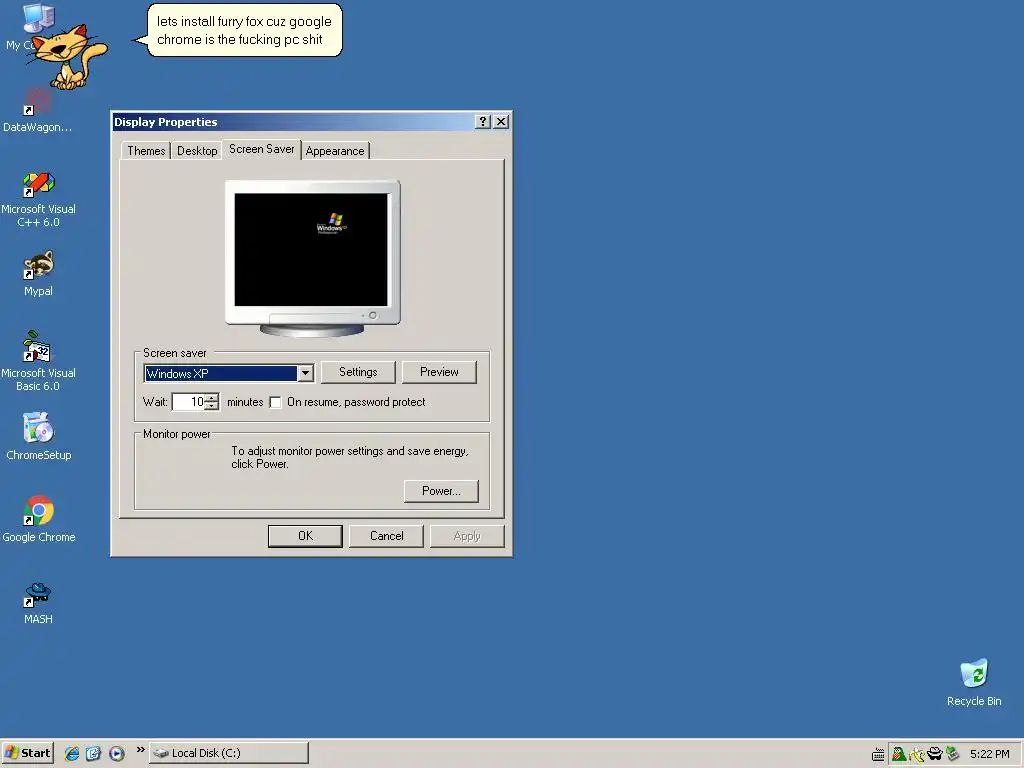Screen dimensions: 1024x768
Task: Increase the wait time with up arrow
Action: (212, 398)
